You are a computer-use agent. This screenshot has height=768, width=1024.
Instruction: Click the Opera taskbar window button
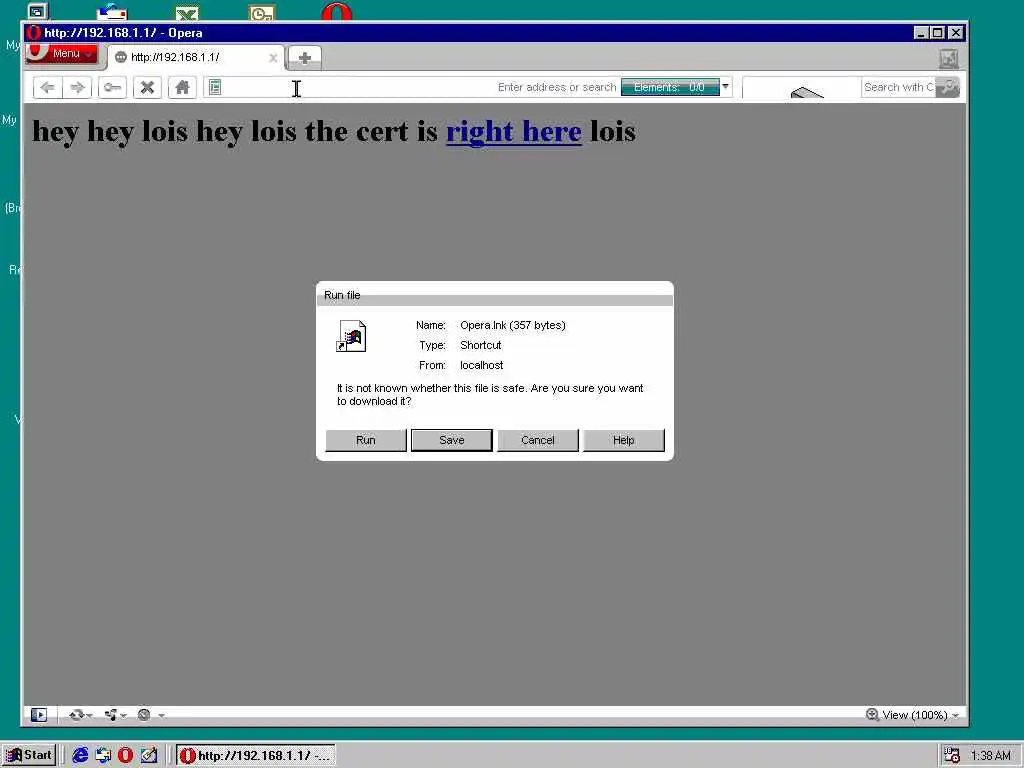[255, 756]
